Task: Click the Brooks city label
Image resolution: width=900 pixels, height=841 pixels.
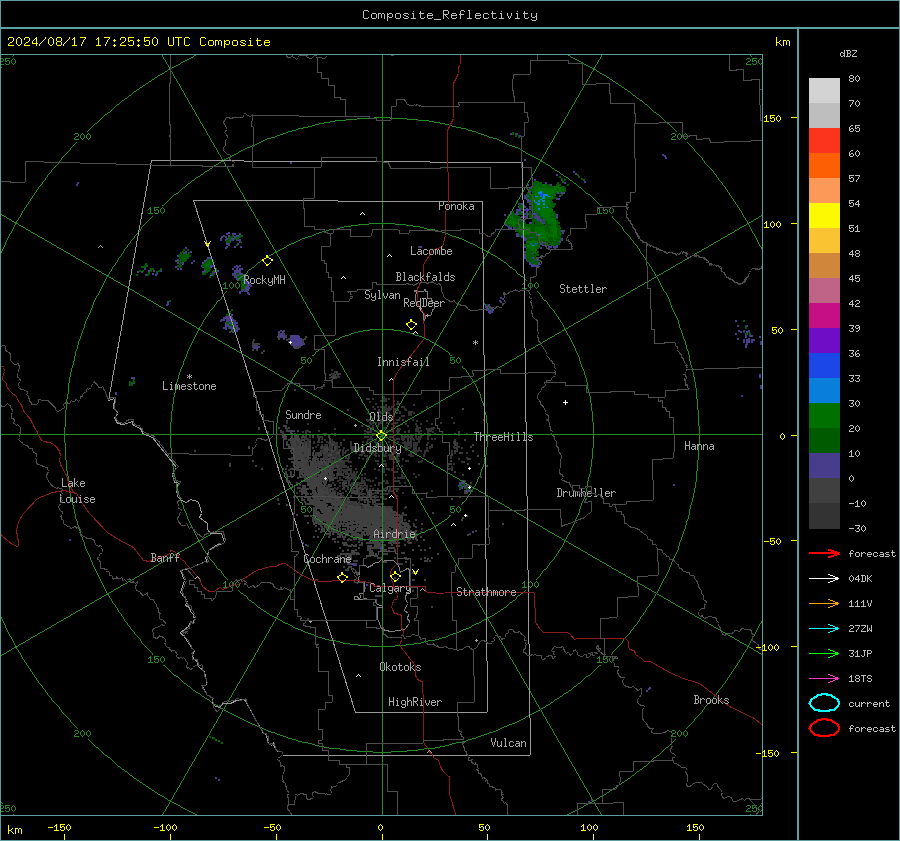Action: tap(711, 700)
